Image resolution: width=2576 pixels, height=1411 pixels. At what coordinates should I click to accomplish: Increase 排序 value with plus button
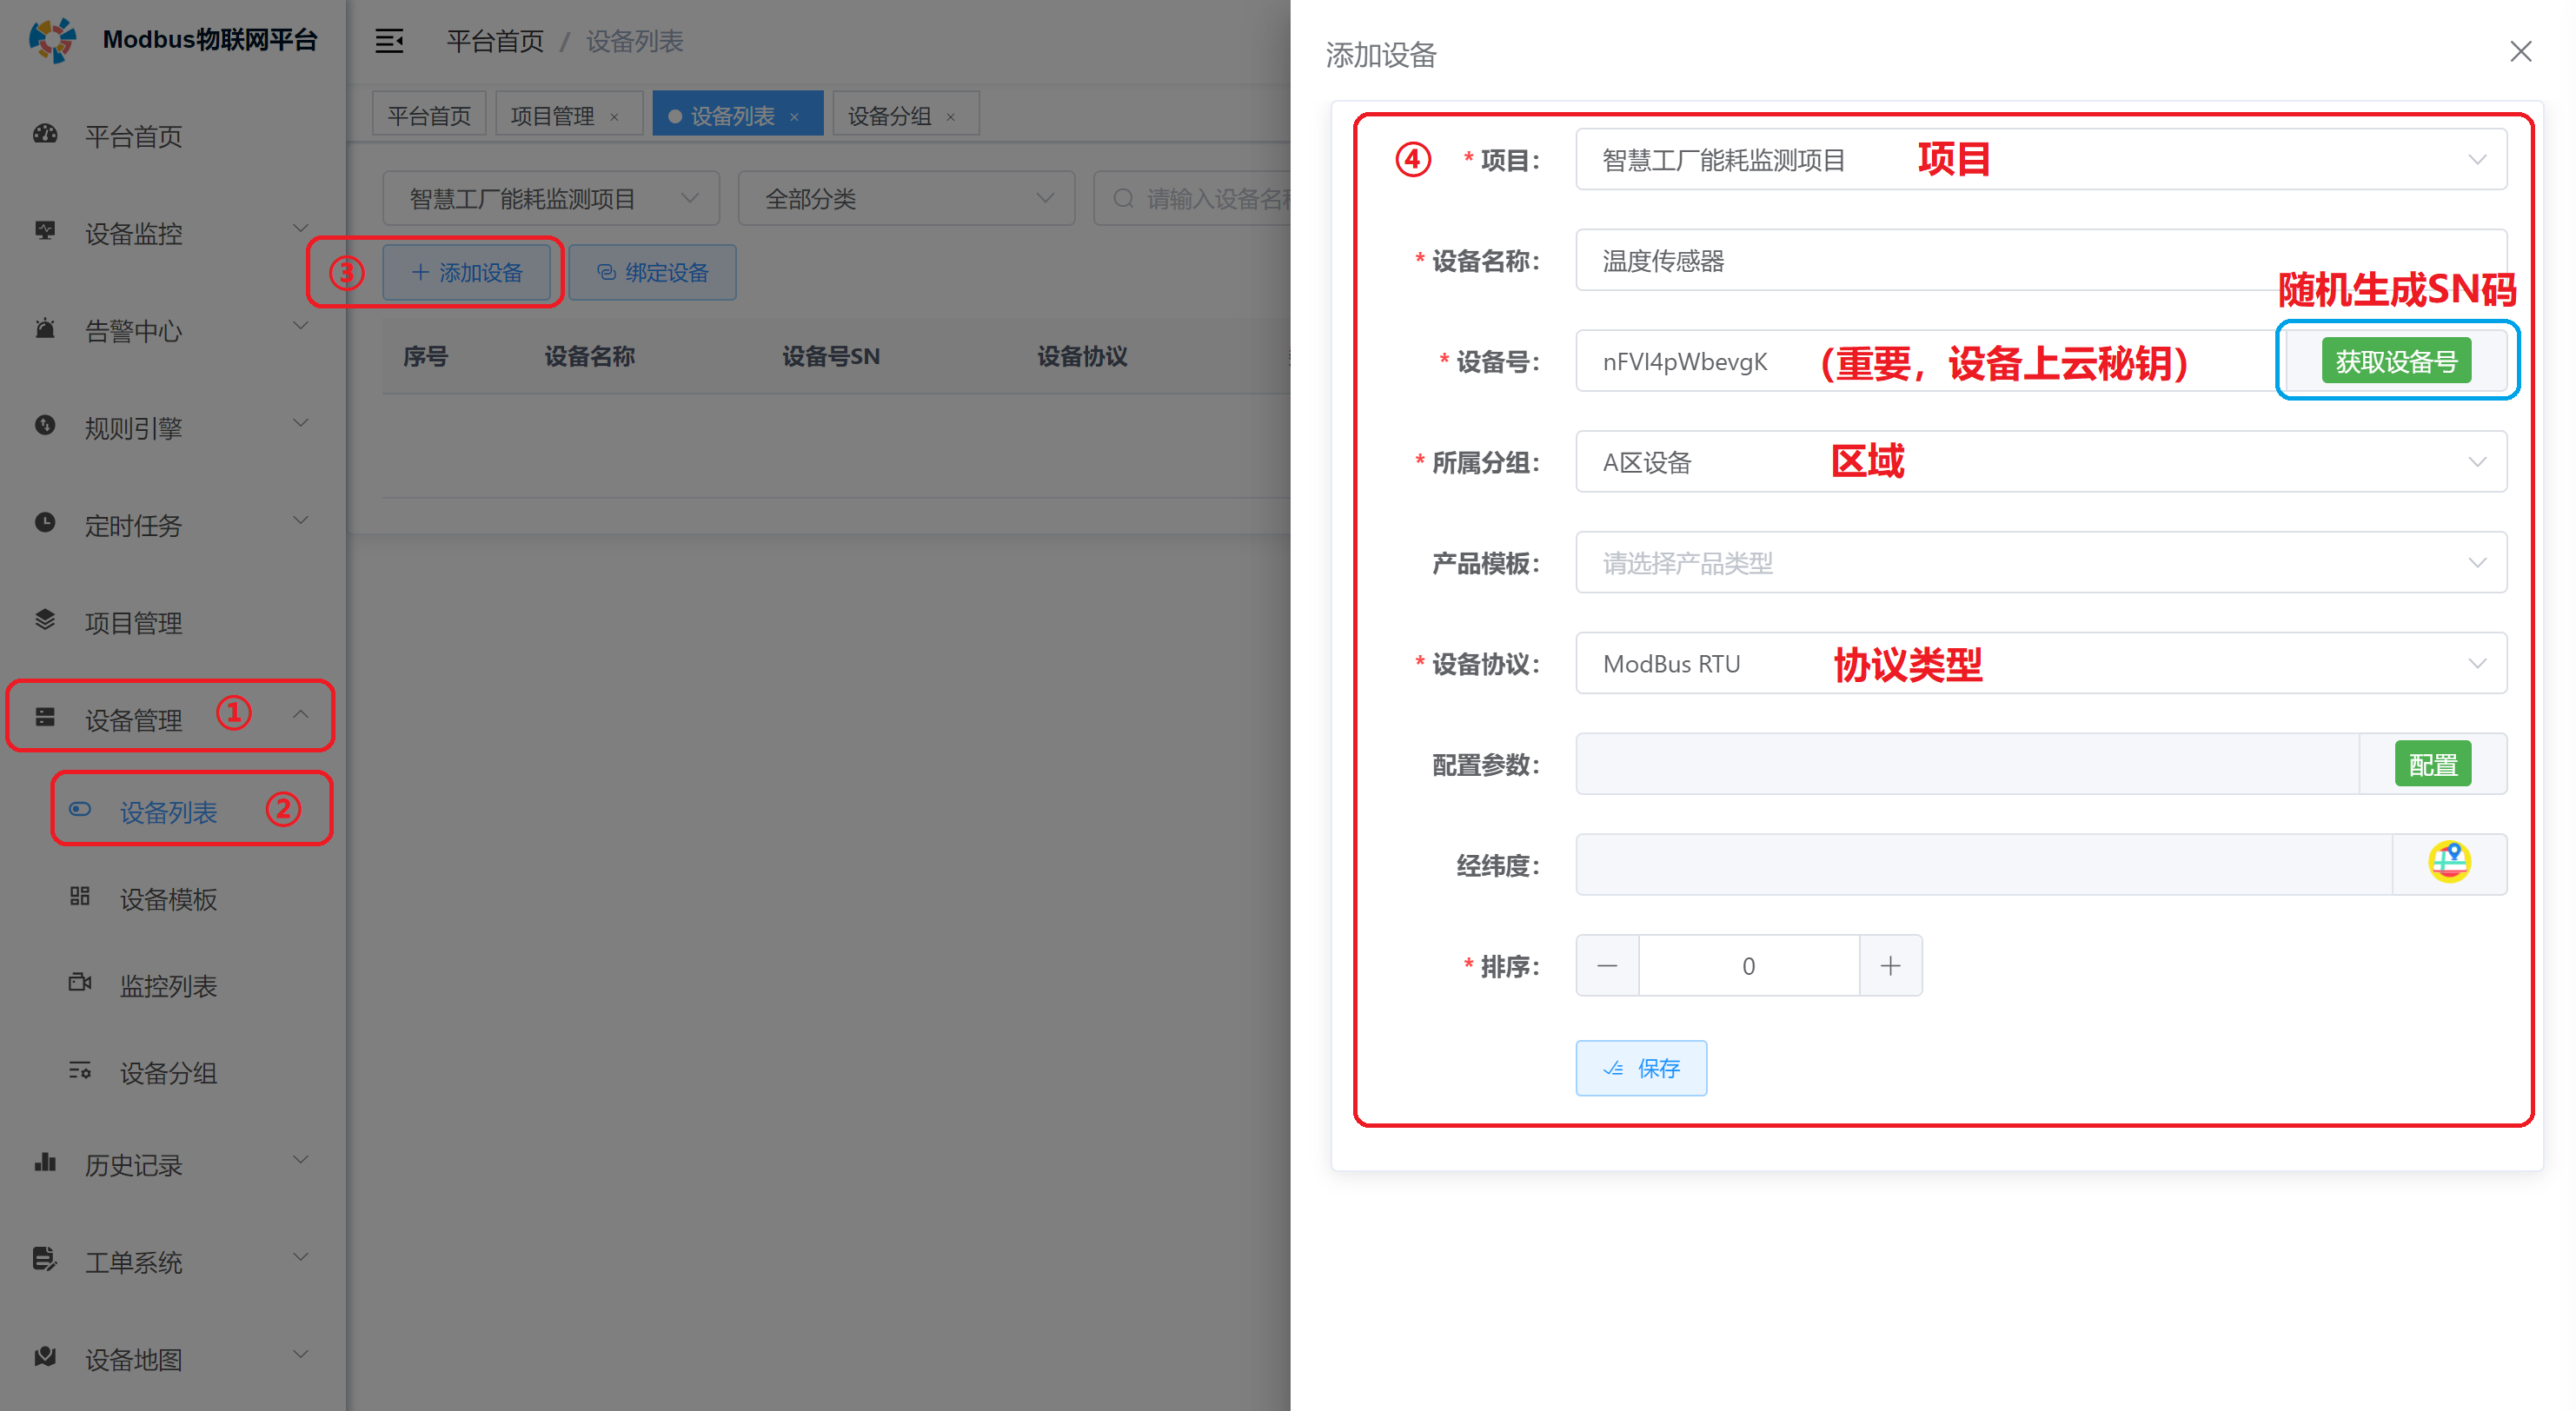(x=1890, y=965)
